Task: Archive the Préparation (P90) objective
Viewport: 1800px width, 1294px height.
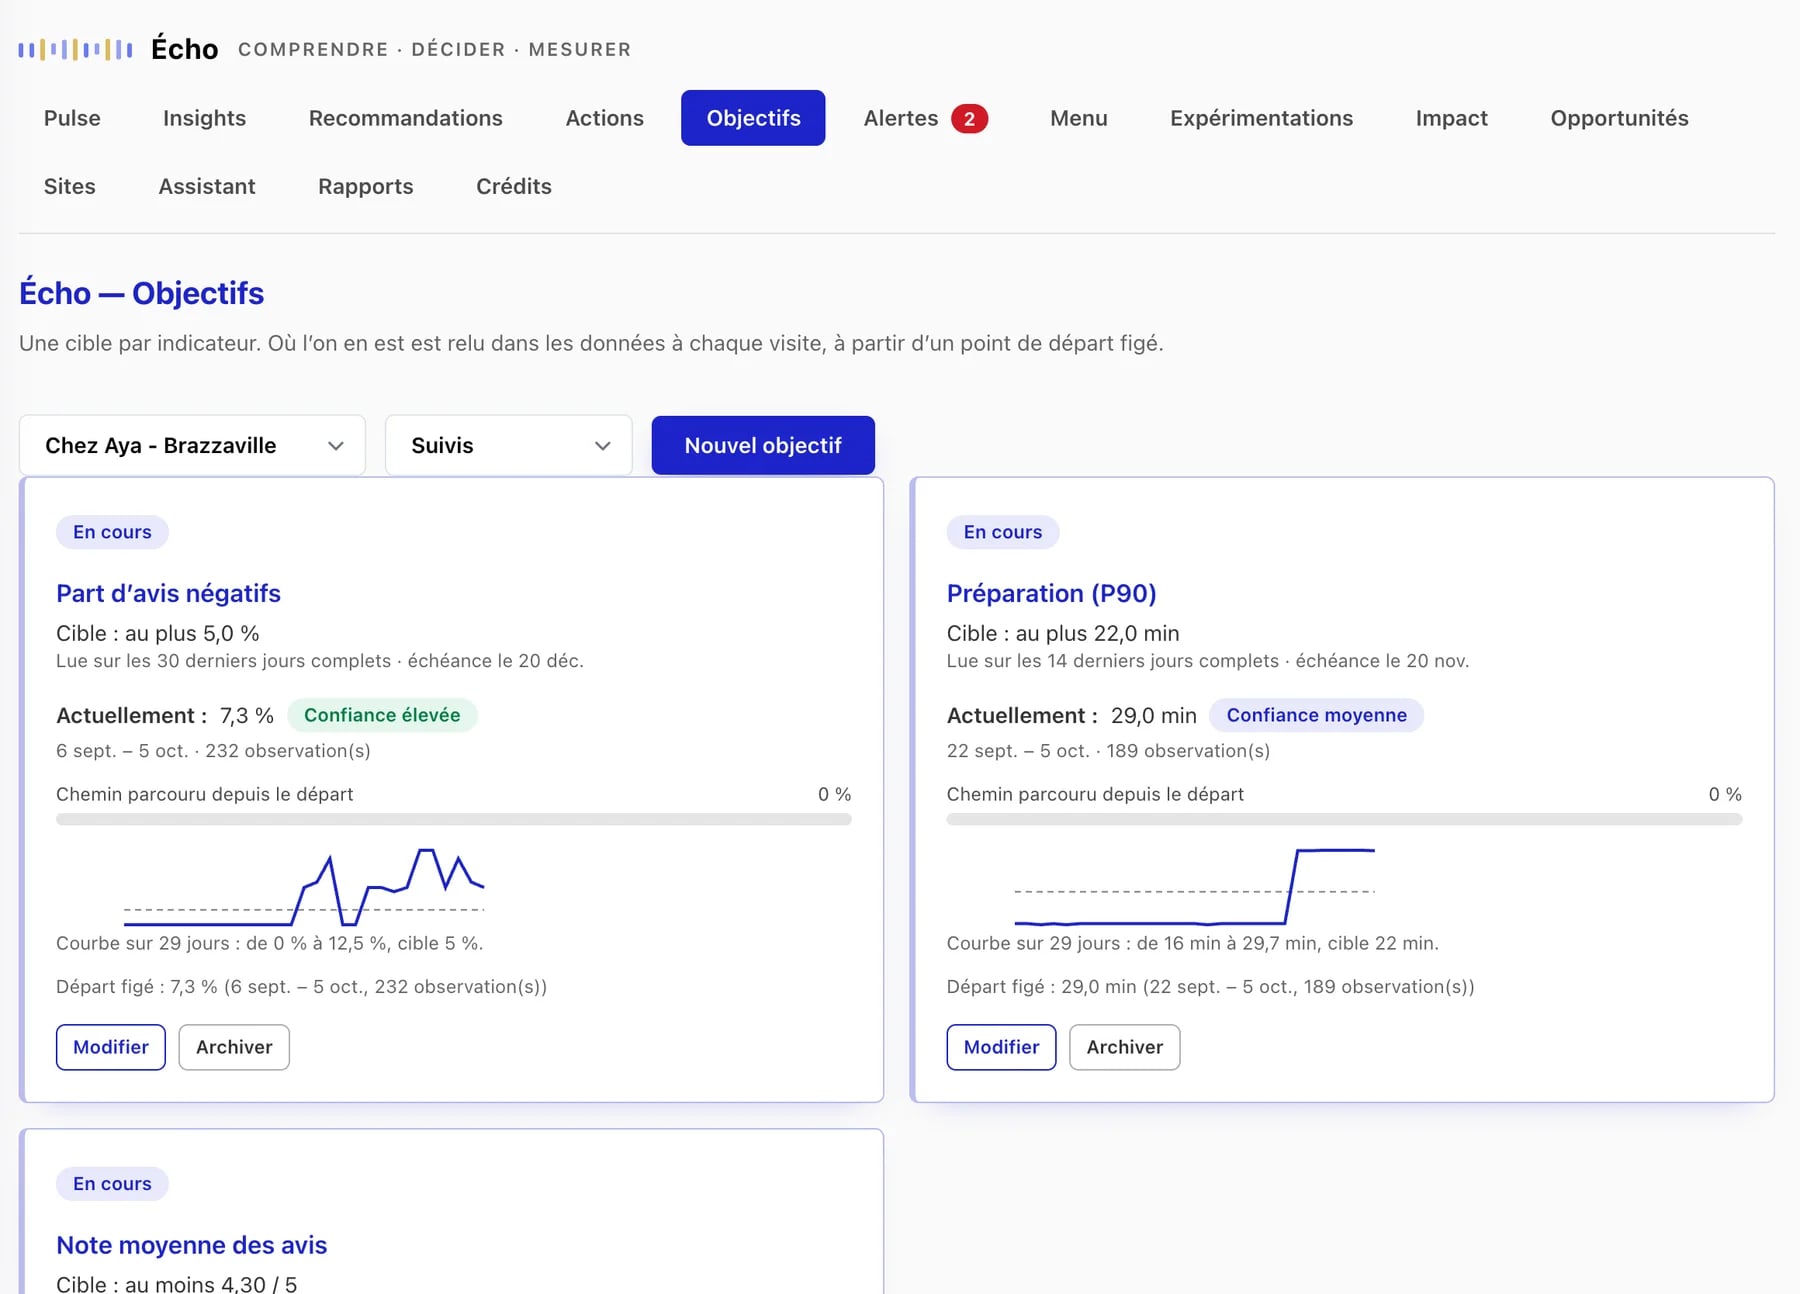Action: [x=1124, y=1047]
